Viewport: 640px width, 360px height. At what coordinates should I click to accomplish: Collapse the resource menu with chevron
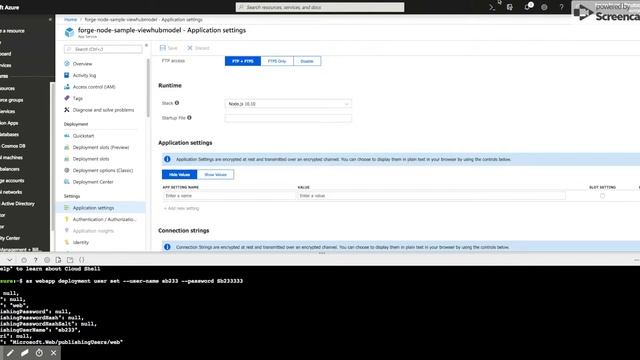[x=146, y=45]
